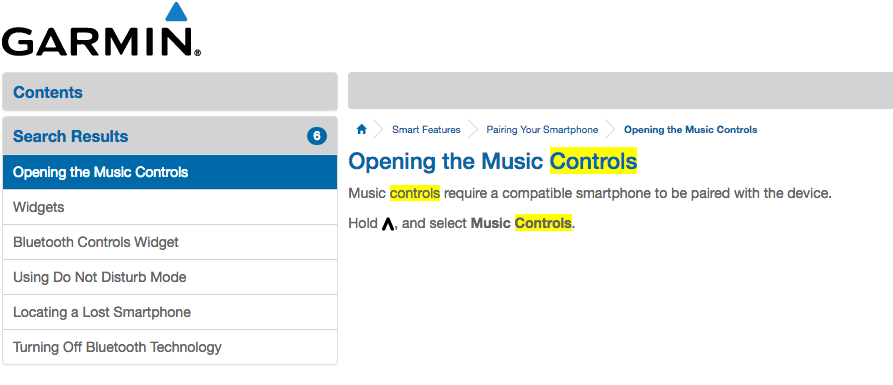Open Pairing Your Smartphone breadcrumb

point(542,130)
